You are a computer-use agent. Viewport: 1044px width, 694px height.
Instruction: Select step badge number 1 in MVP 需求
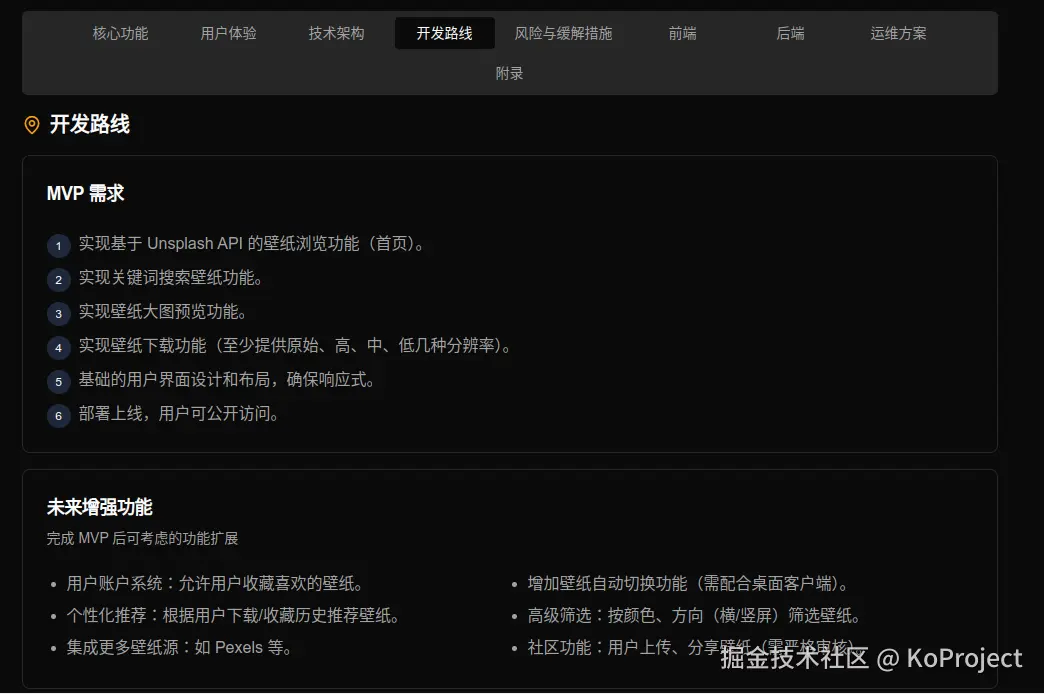coord(58,245)
